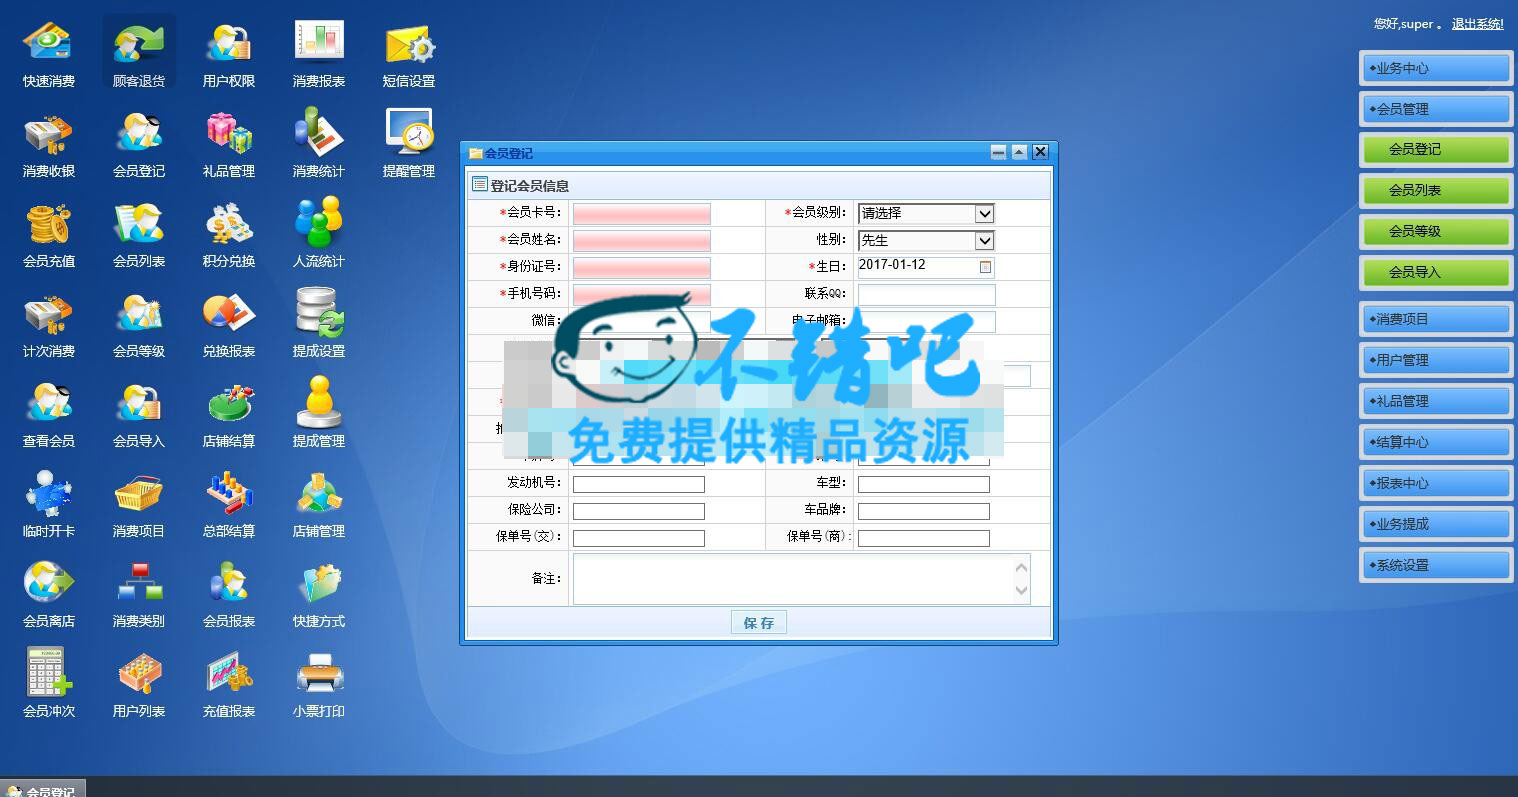Select green 会员等级 sidebar menu item
1518x797 pixels.
pos(1436,231)
